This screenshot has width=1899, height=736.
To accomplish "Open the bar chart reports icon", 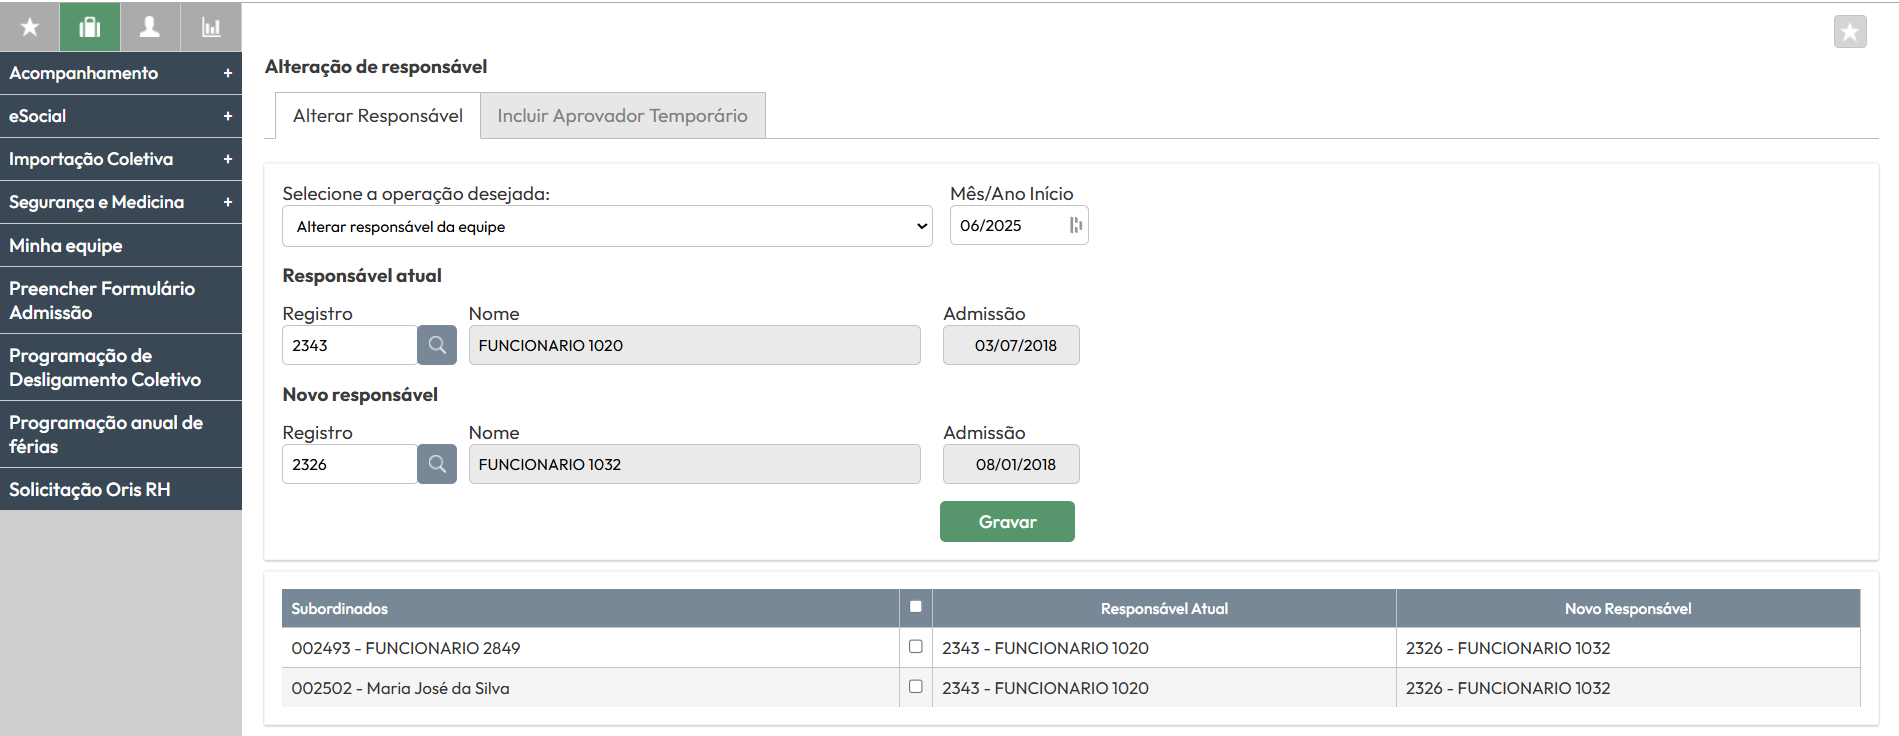I will pyautogui.click(x=211, y=27).
